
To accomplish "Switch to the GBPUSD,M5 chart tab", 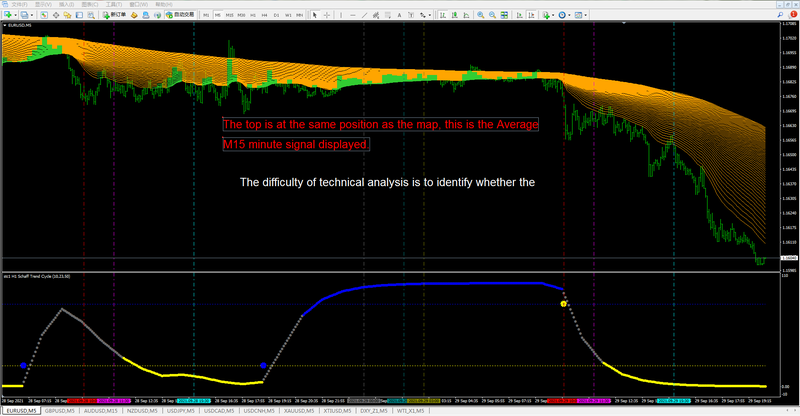I will tap(60, 411).
